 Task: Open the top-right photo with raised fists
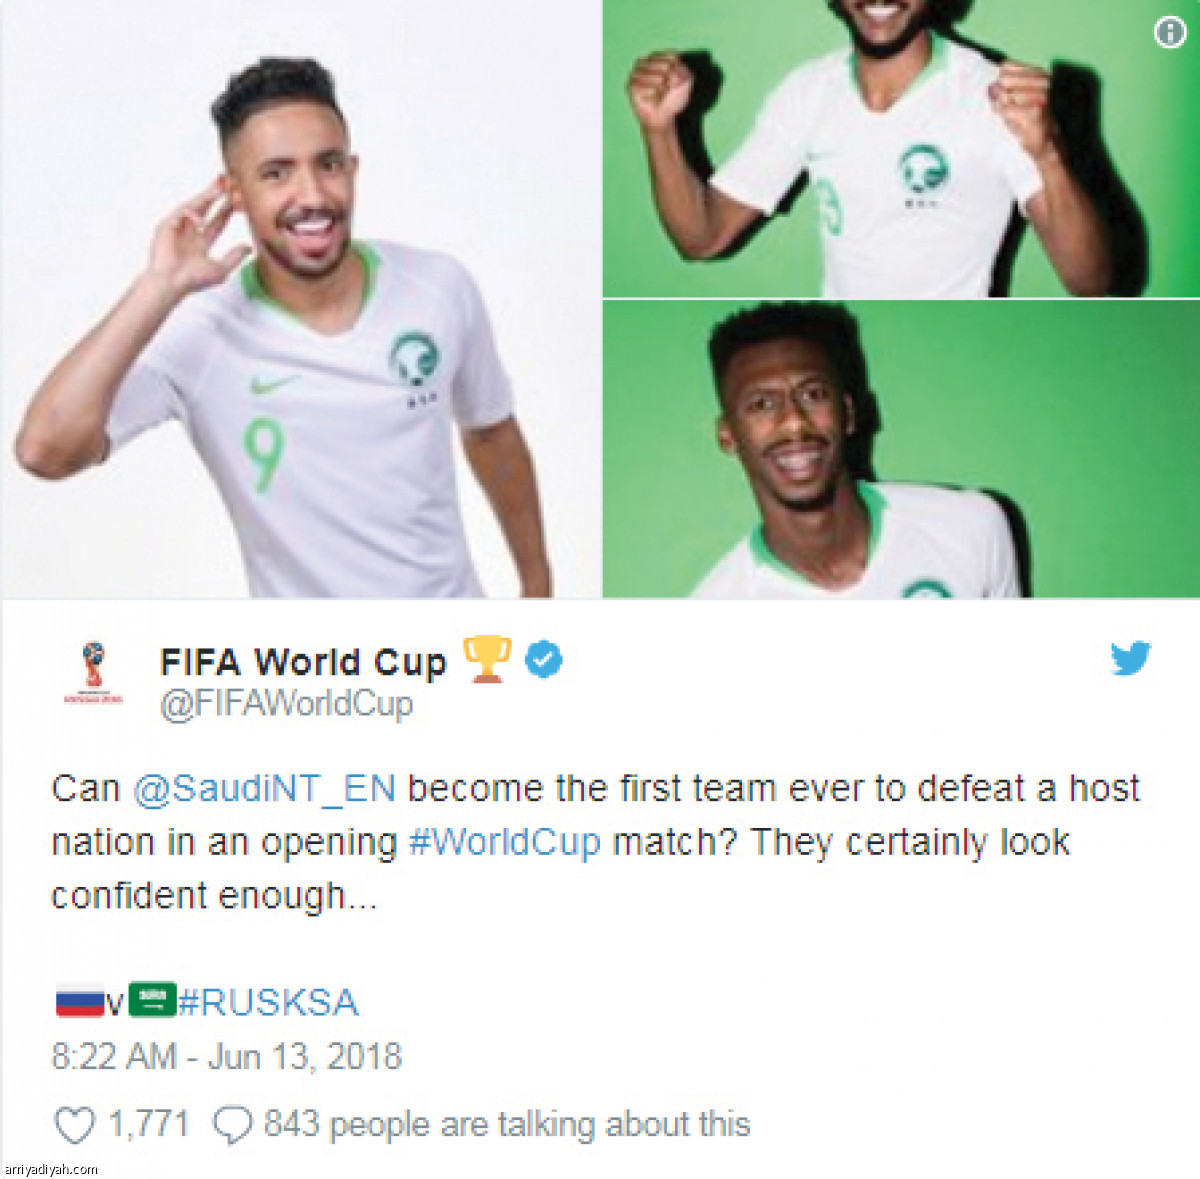[x=901, y=148]
